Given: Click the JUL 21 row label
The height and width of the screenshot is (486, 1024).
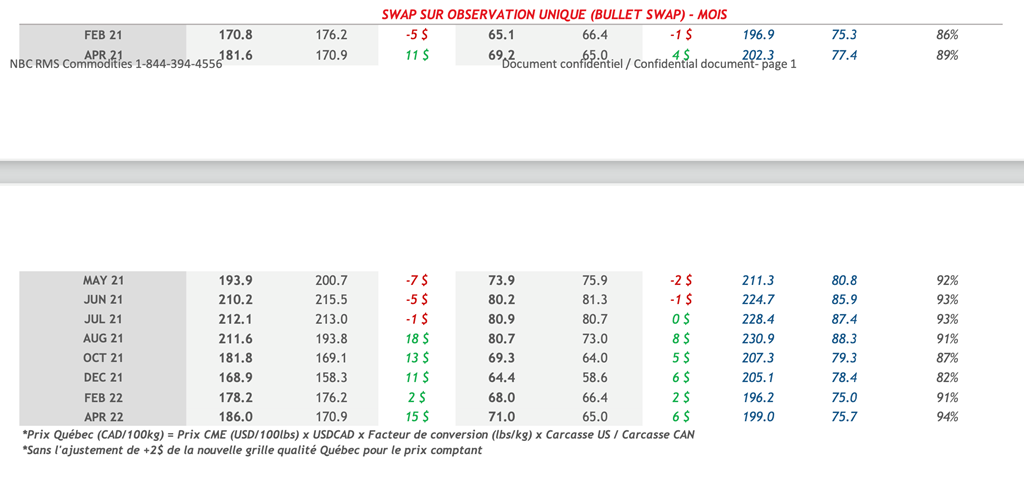Looking at the screenshot, I should 103,319.
